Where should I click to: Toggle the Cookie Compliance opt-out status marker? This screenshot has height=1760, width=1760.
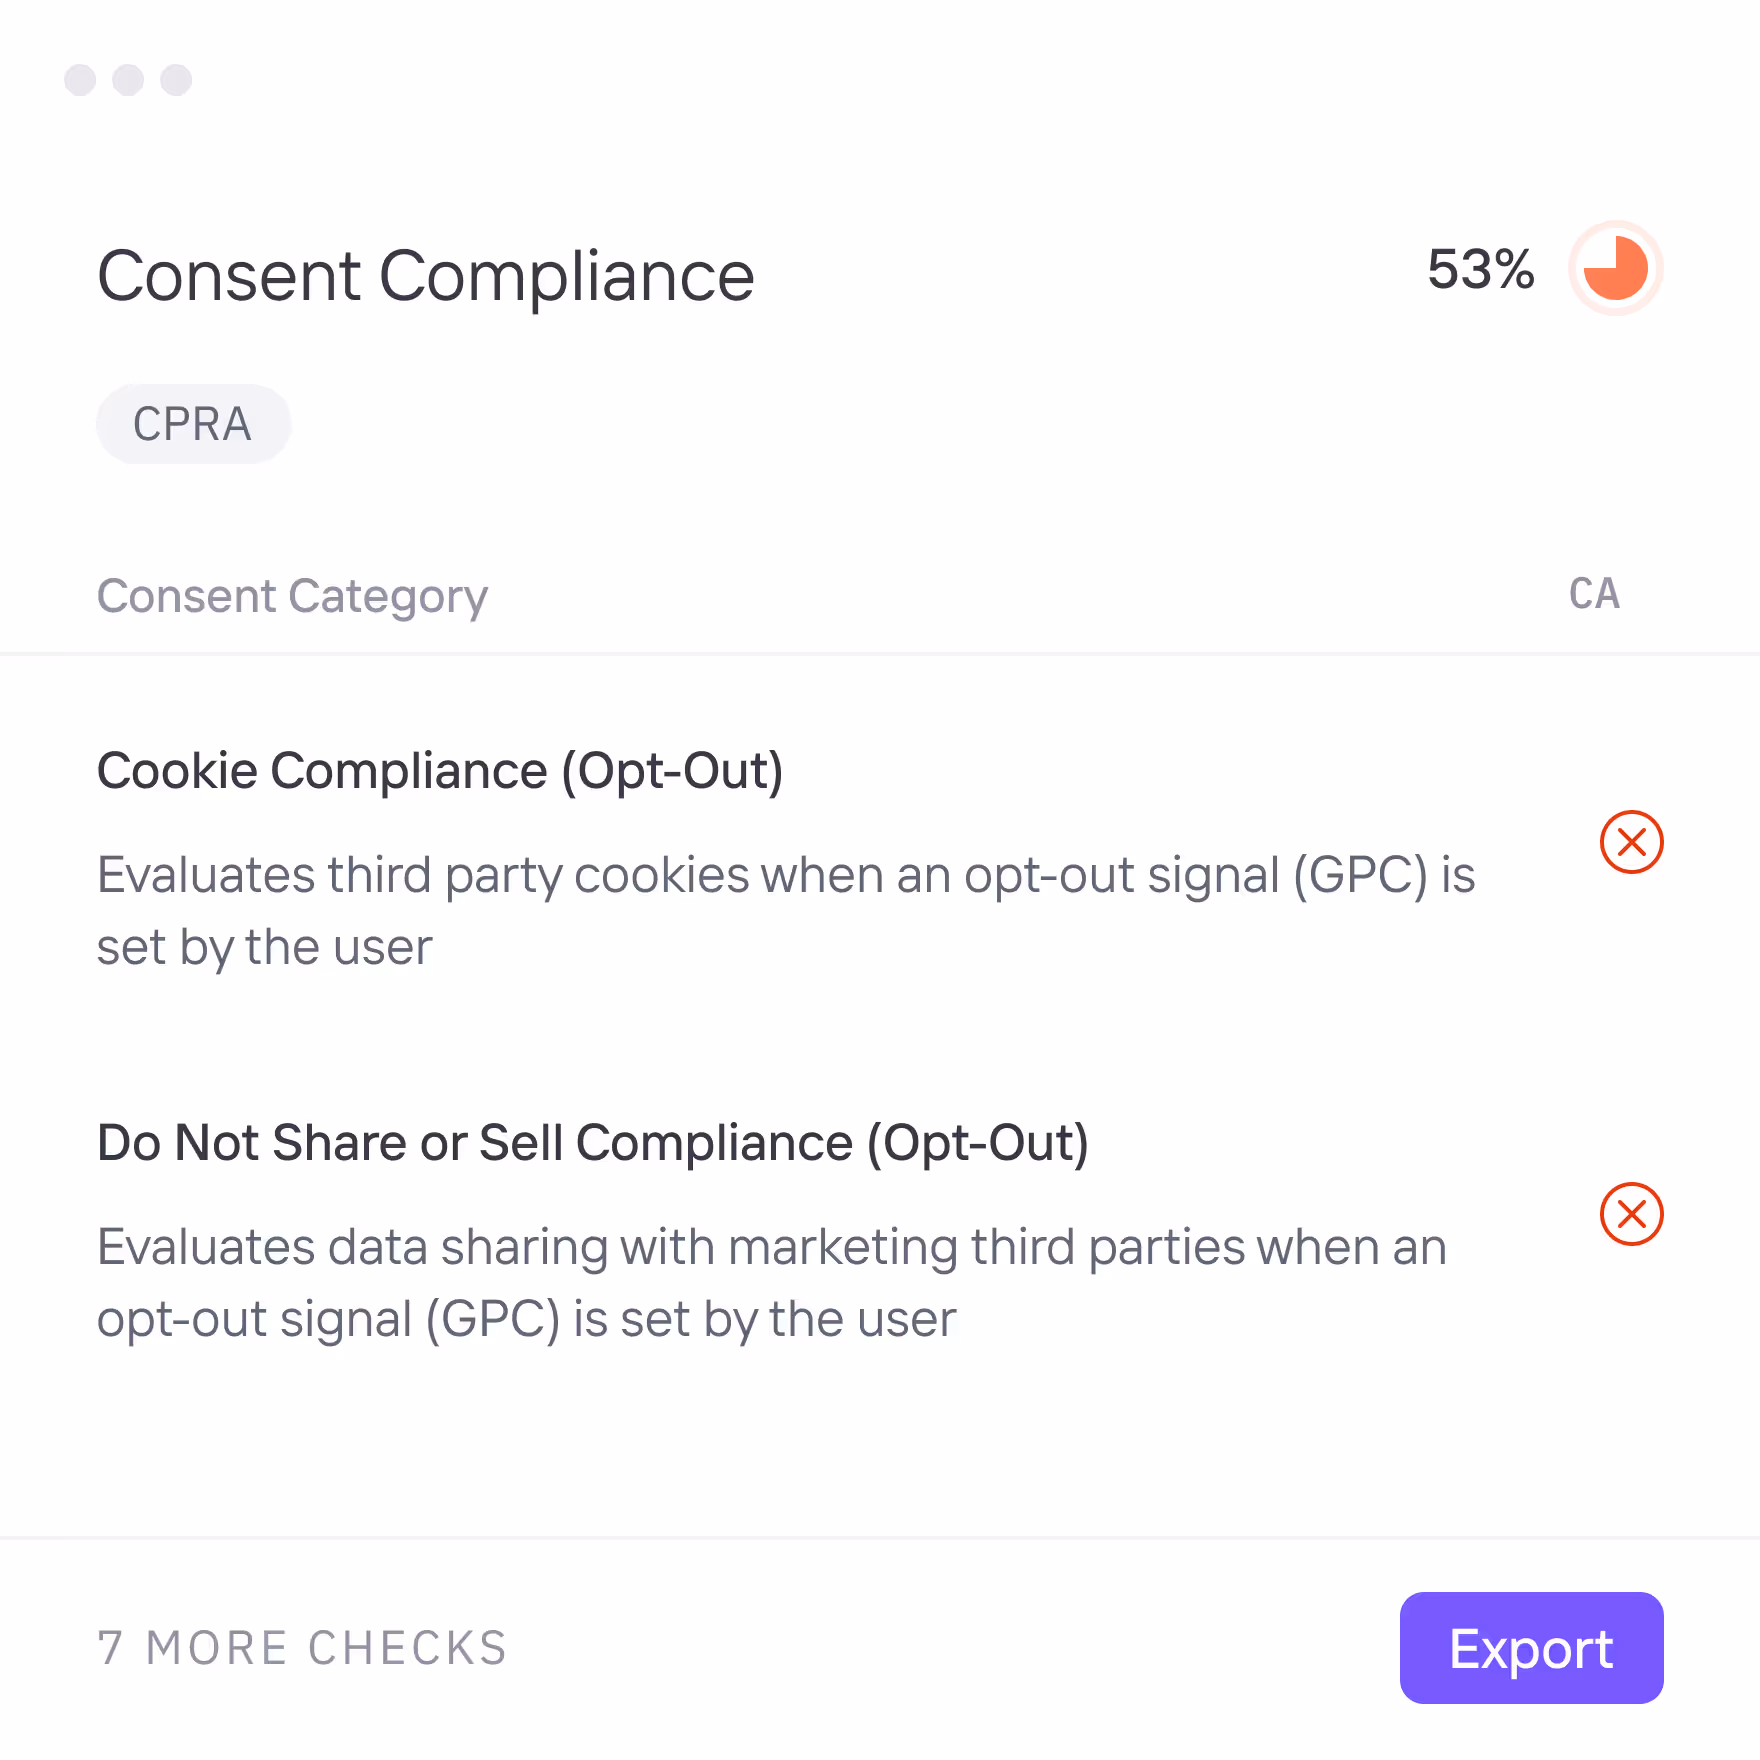(x=1631, y=842)
